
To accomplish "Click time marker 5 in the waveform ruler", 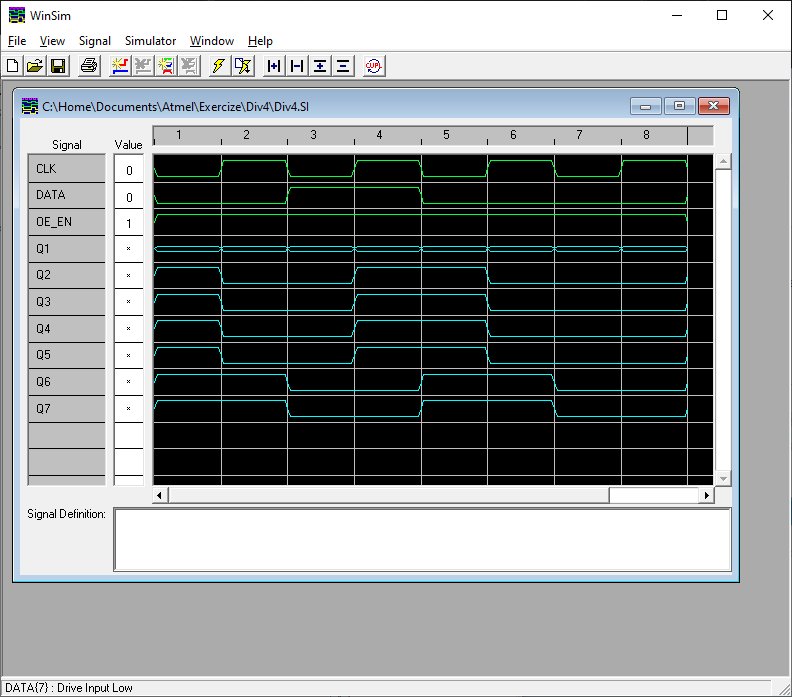I will (446, 135).
